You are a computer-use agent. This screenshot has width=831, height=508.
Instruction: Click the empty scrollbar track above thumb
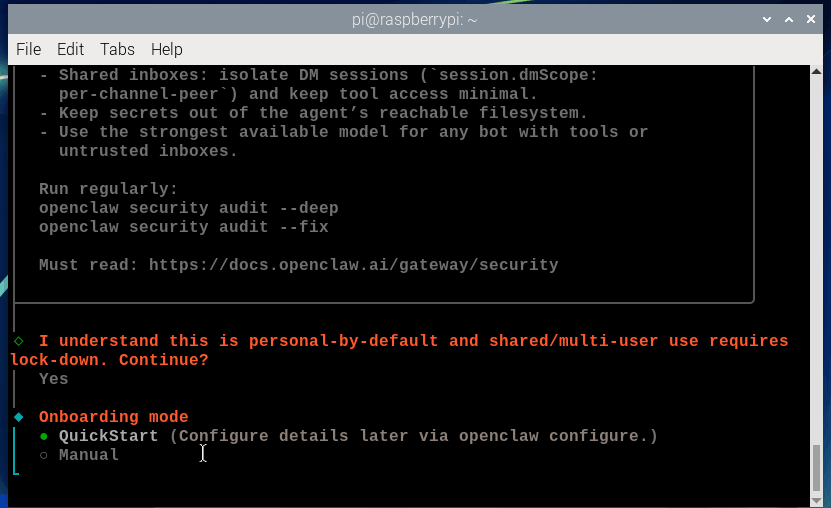point(817,260)
